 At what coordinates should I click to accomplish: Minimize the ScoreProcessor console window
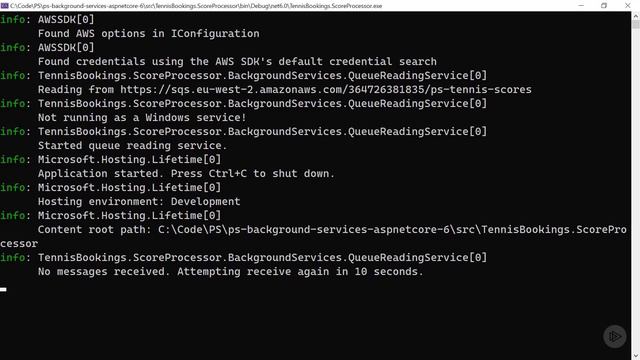pyautogui.click(x=581, y=5)
